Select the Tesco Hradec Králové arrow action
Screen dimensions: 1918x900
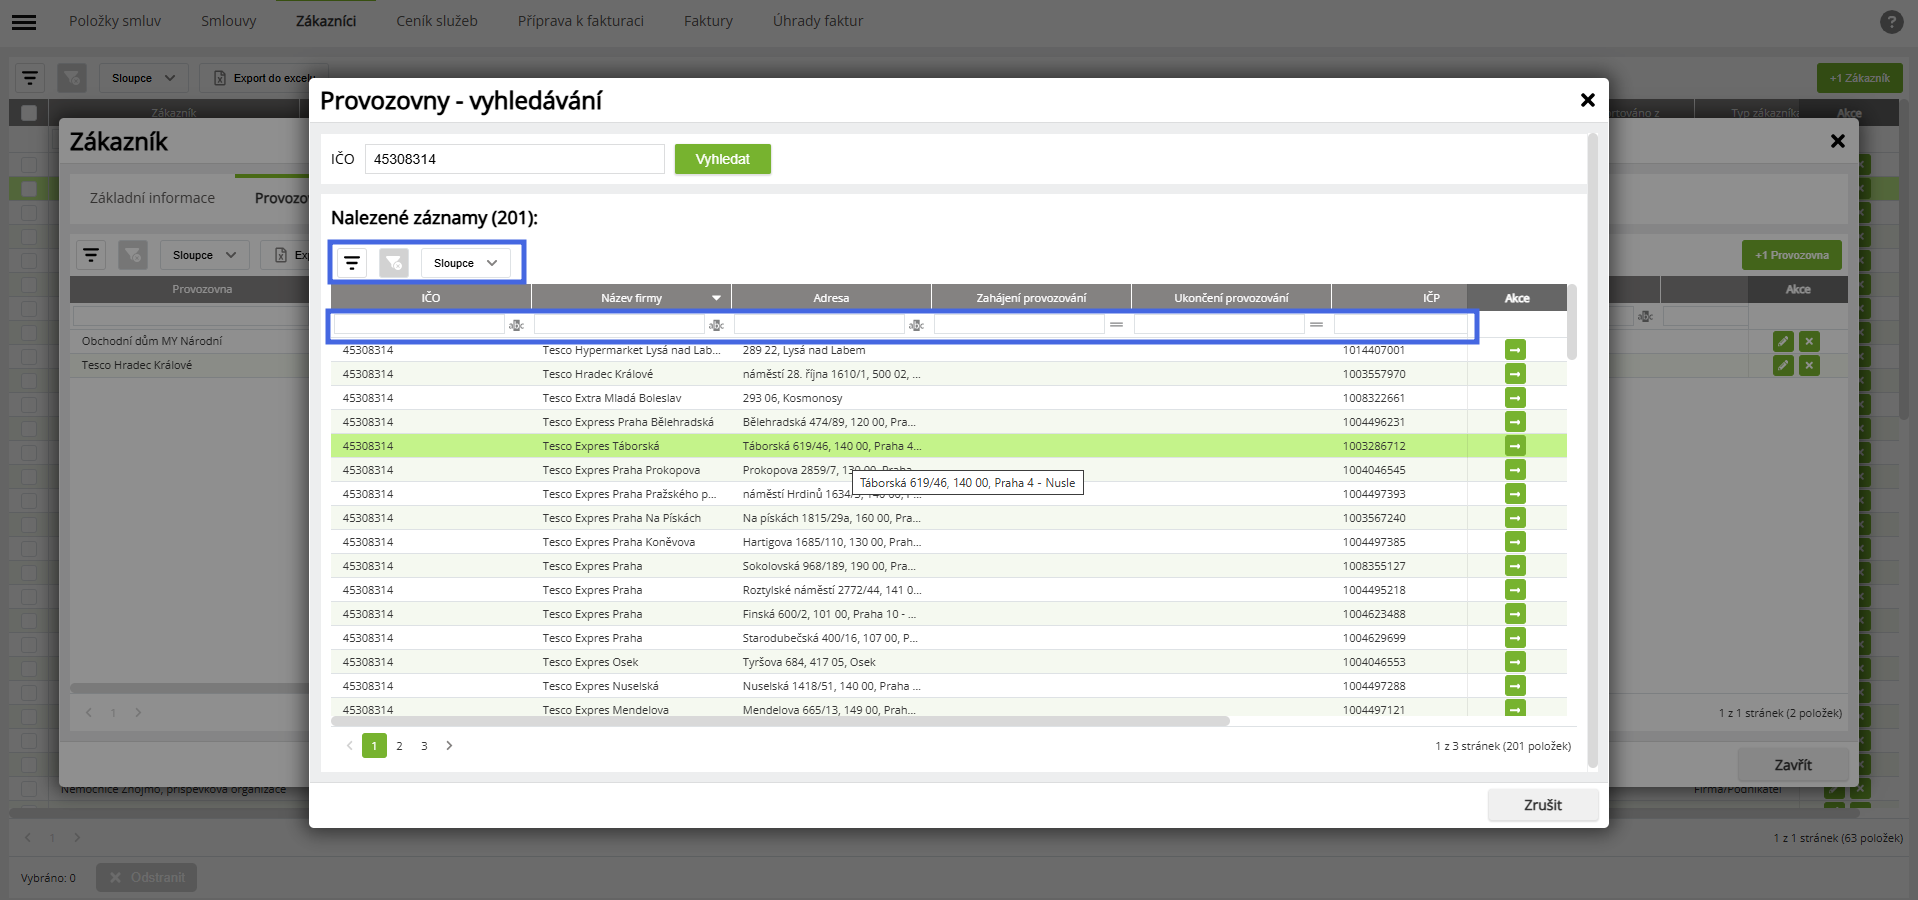coord(1515,374)
